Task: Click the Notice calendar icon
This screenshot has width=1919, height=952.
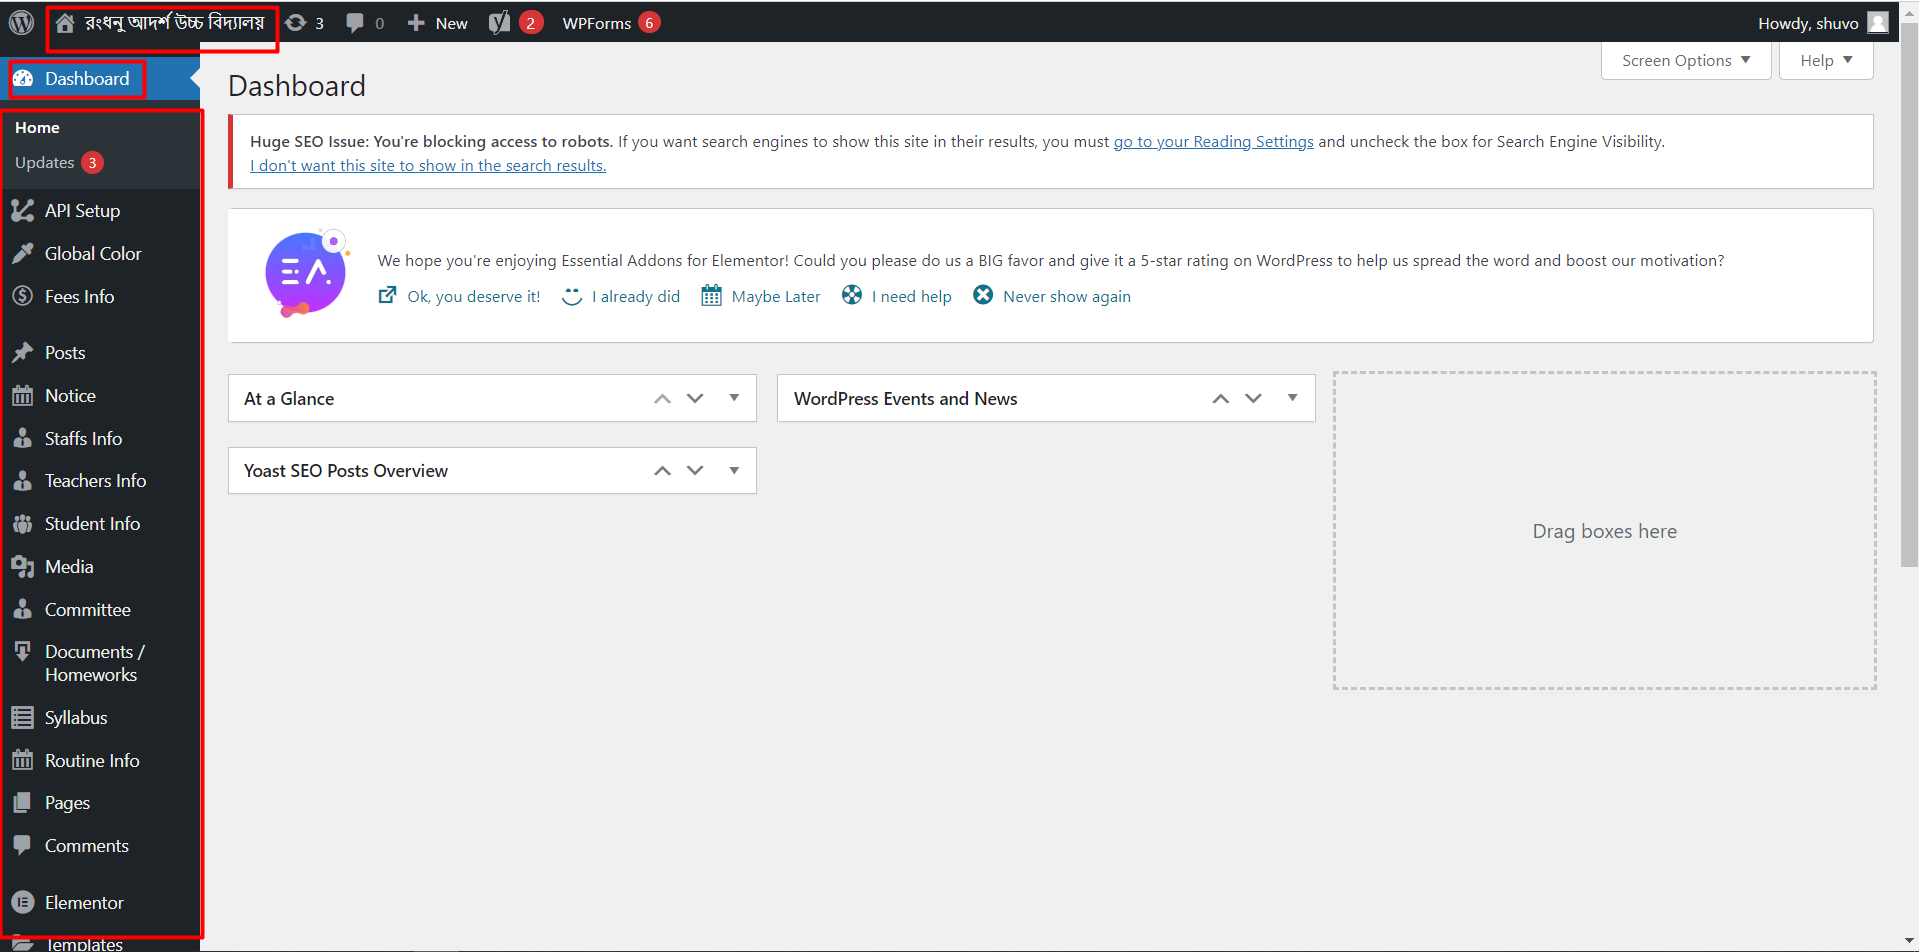Action: (x=22, y=395)
